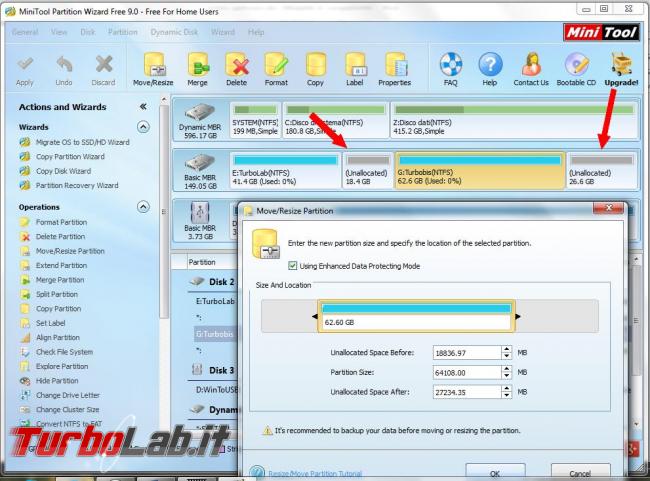
Task: Click Change Drive Letter operation
Action: (68, 395)
